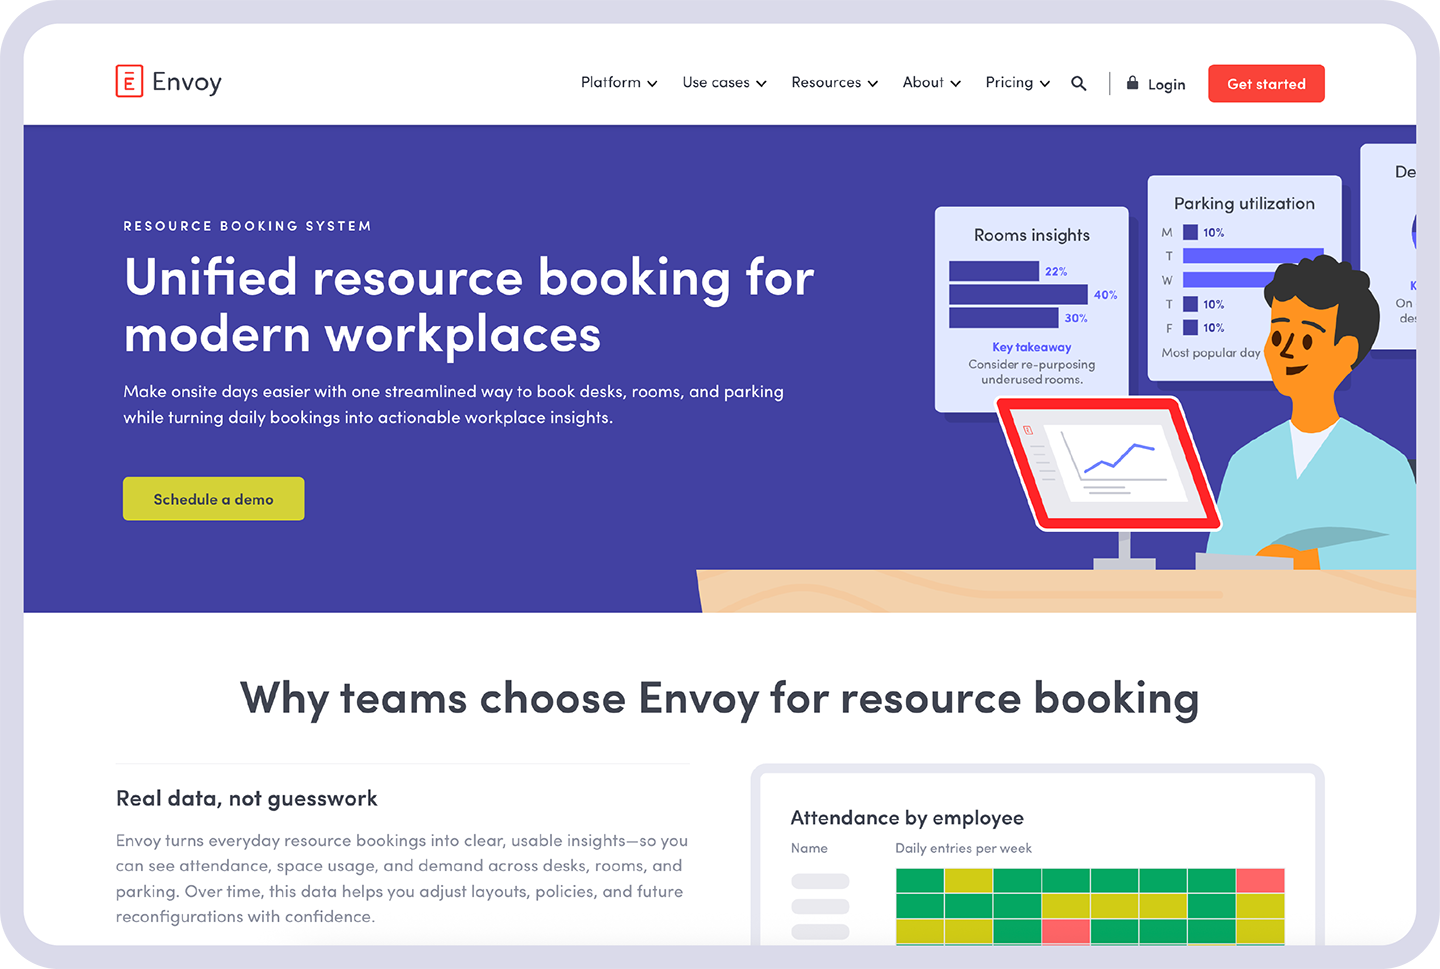
Task: Click the Envoy wordmark to go home
Action: 187,82
